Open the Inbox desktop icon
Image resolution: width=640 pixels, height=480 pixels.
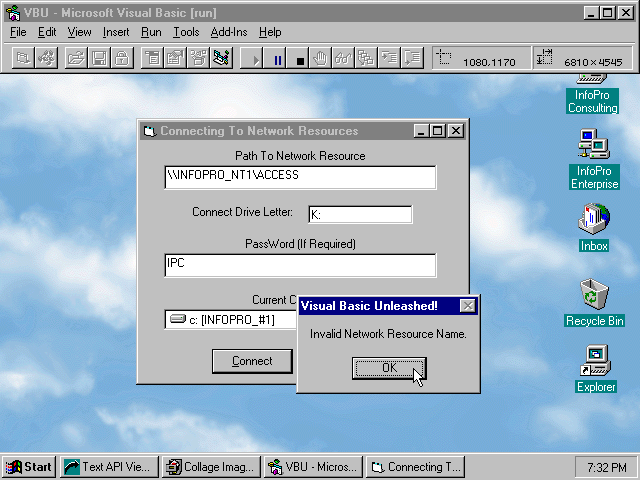tap(594, 223)
